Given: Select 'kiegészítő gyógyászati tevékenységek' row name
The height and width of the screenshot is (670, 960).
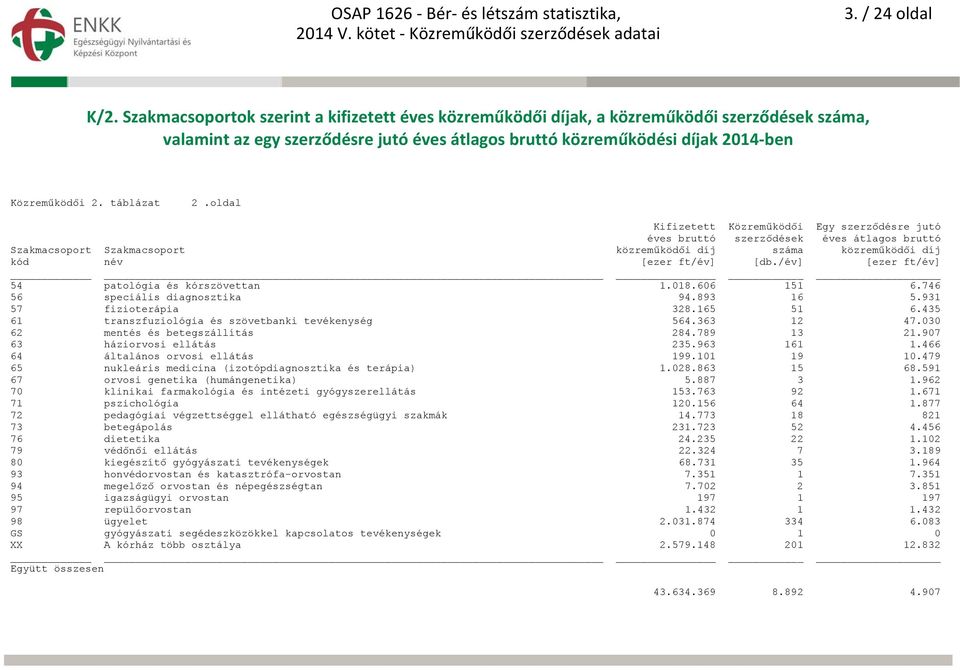Looking at the screenshot, I should point(216,463).
